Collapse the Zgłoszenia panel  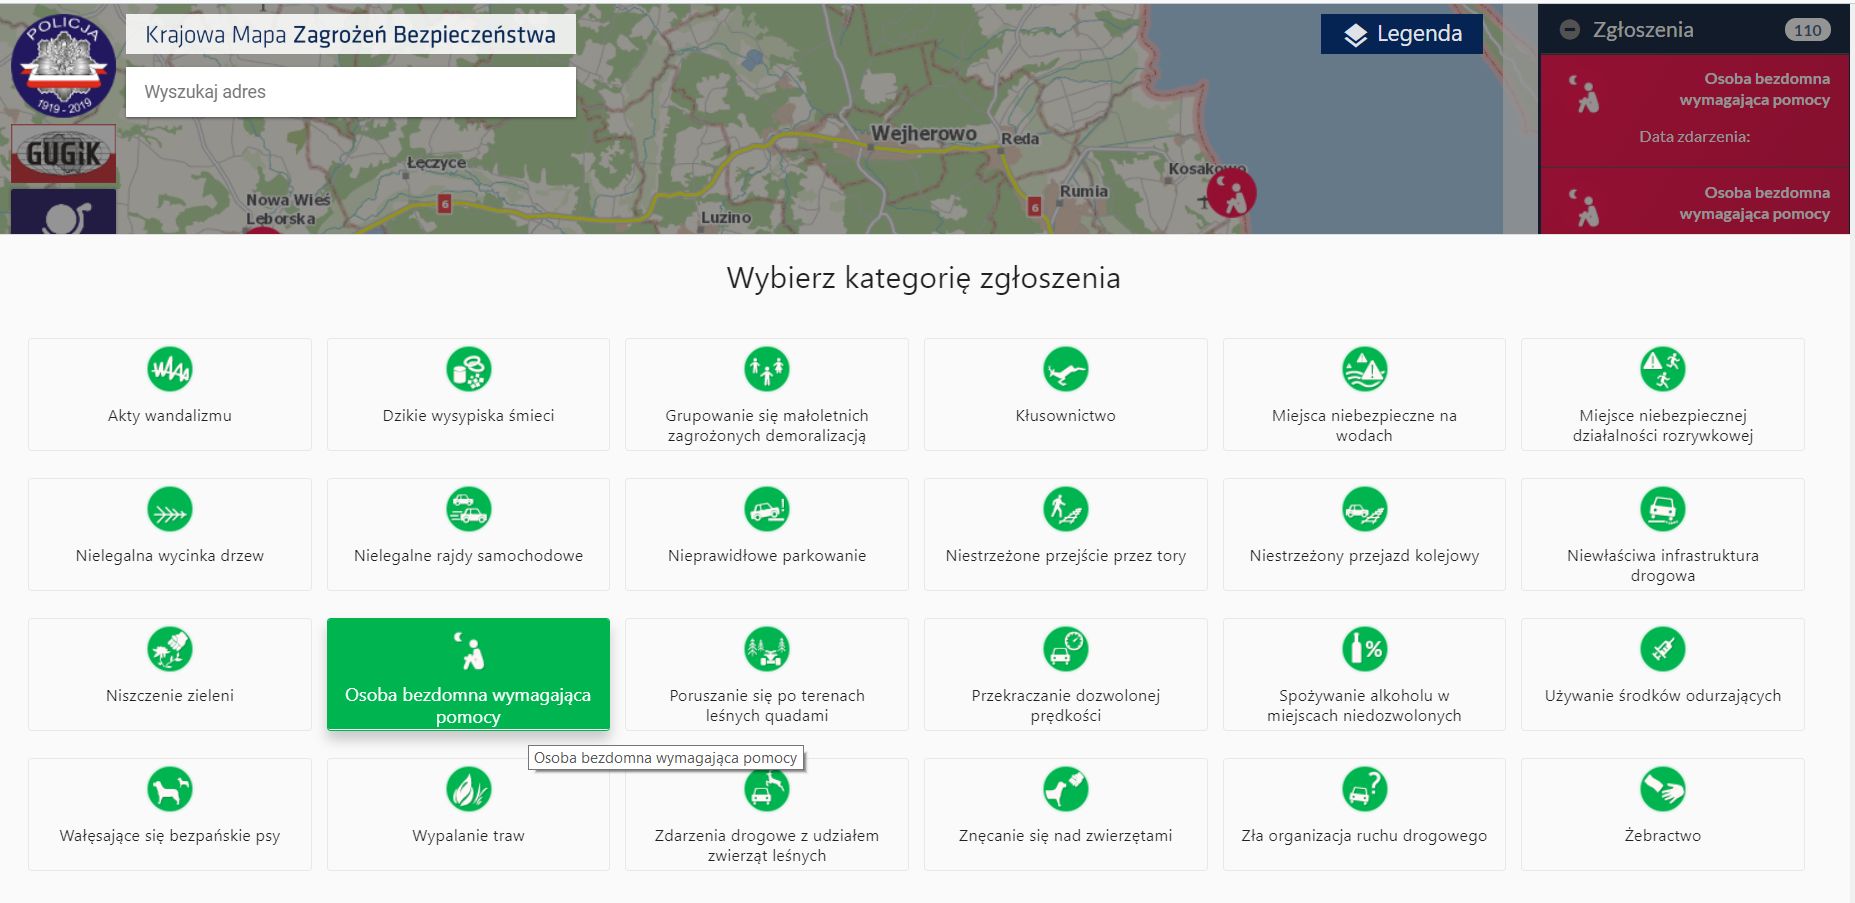pos(1570,30)
